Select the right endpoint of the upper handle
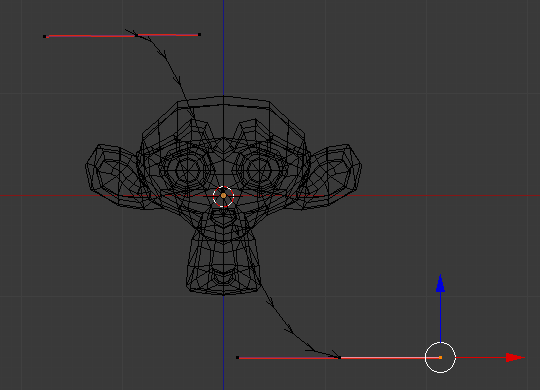Screen dimensions: 540x390 coord(199,34)
